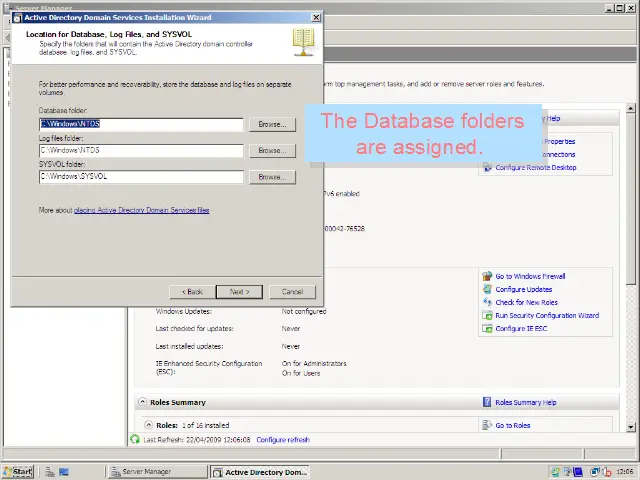Click the show desktop quick launch icon
Image resolution: width=640 pixels, height=480 pixels.
(64, 472)
